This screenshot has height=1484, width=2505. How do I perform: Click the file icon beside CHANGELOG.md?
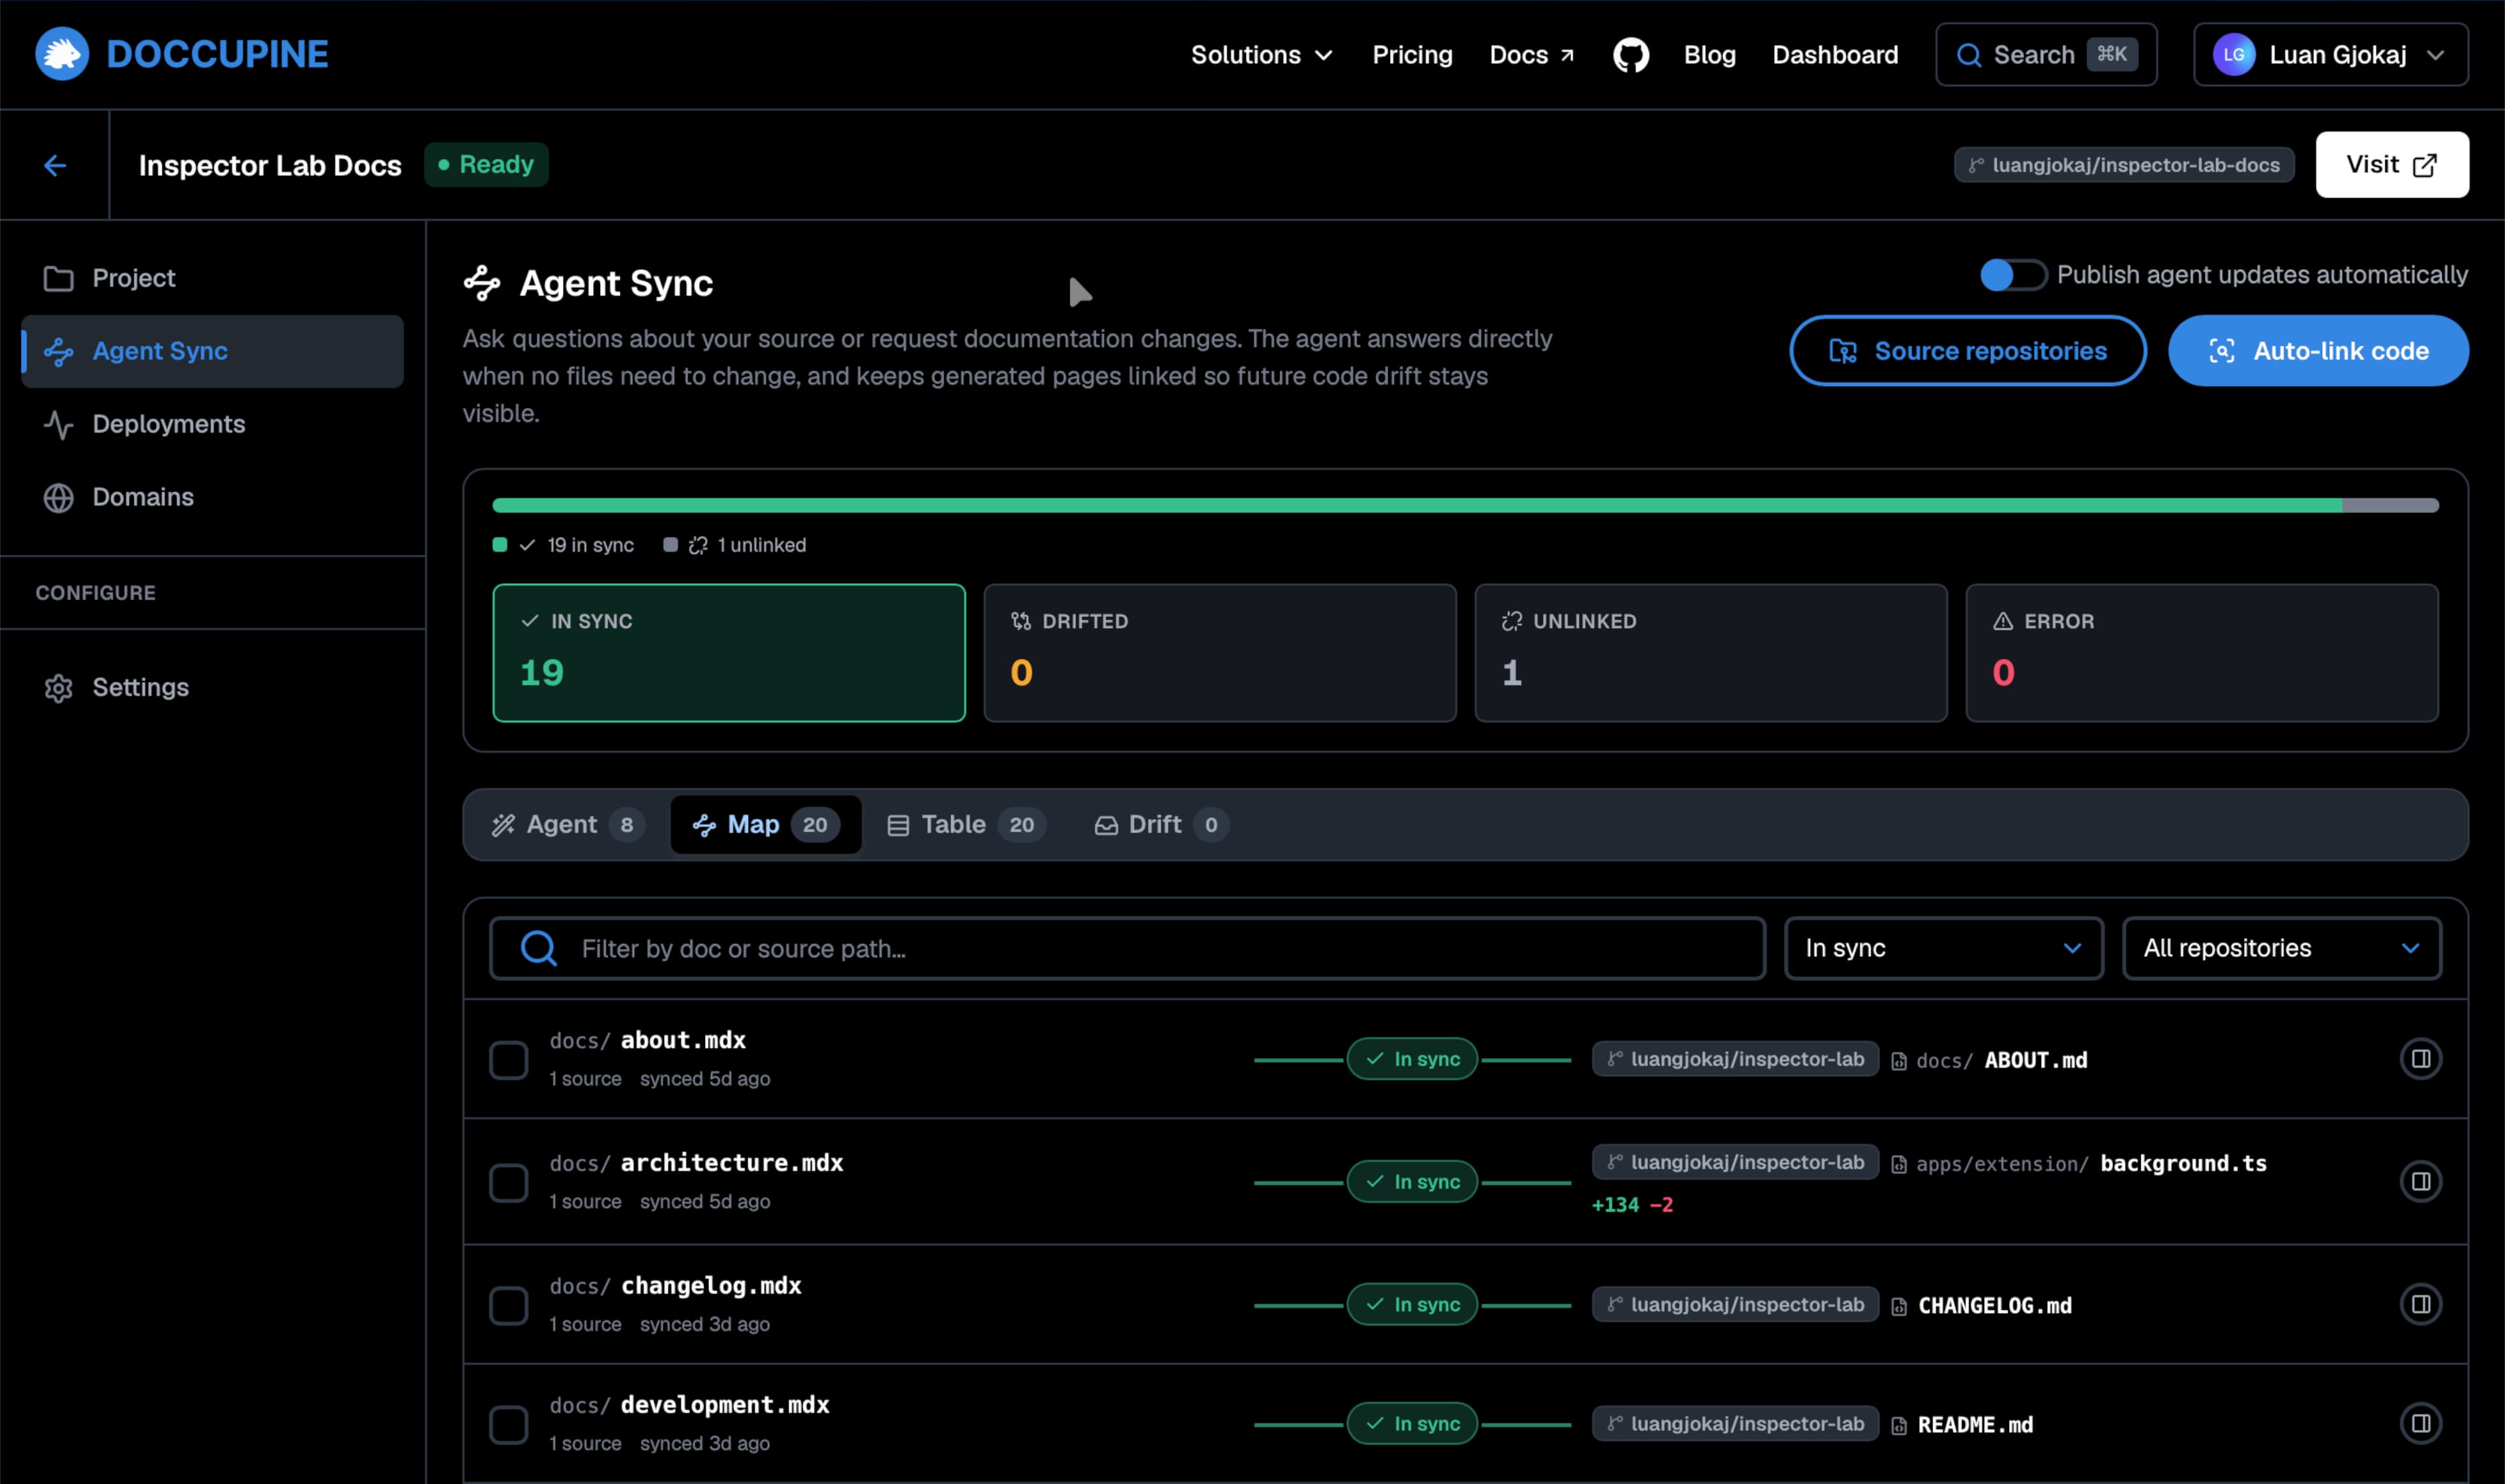[1898, 1307]
